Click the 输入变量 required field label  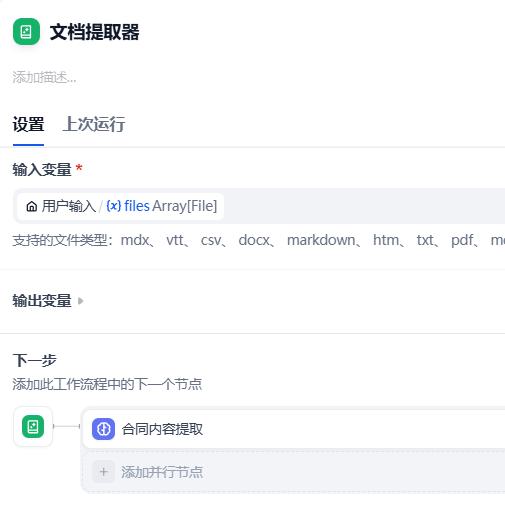pos(42,169)
